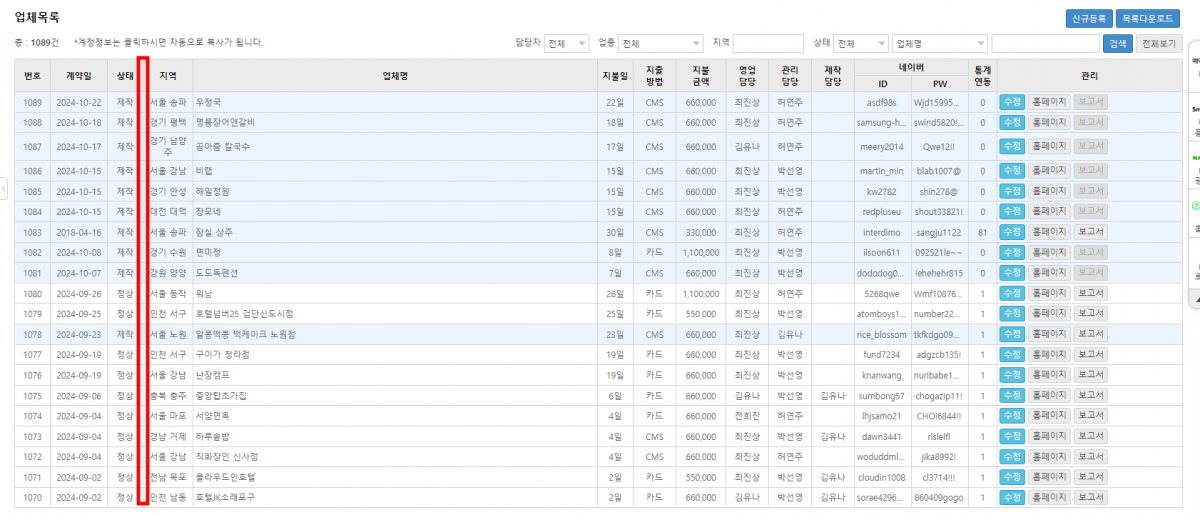Viewport: 1200px width, 515px height.
Task: Click the 신규등록 button
Action: (1090, 18)
